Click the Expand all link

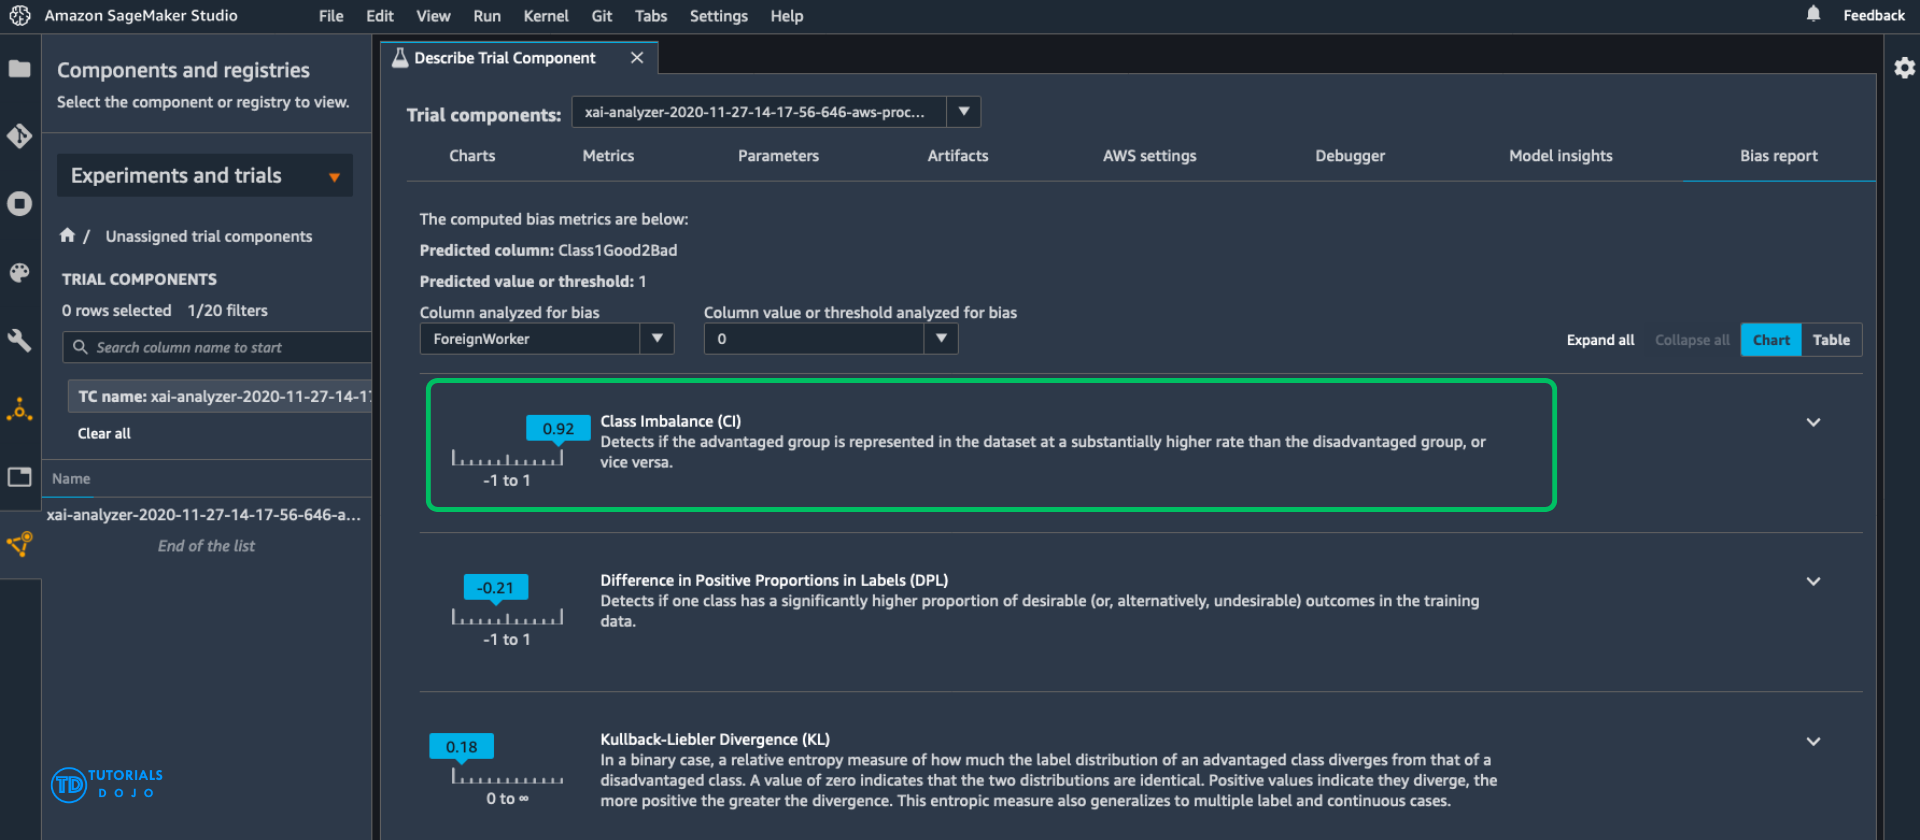tap(1600, 340)
